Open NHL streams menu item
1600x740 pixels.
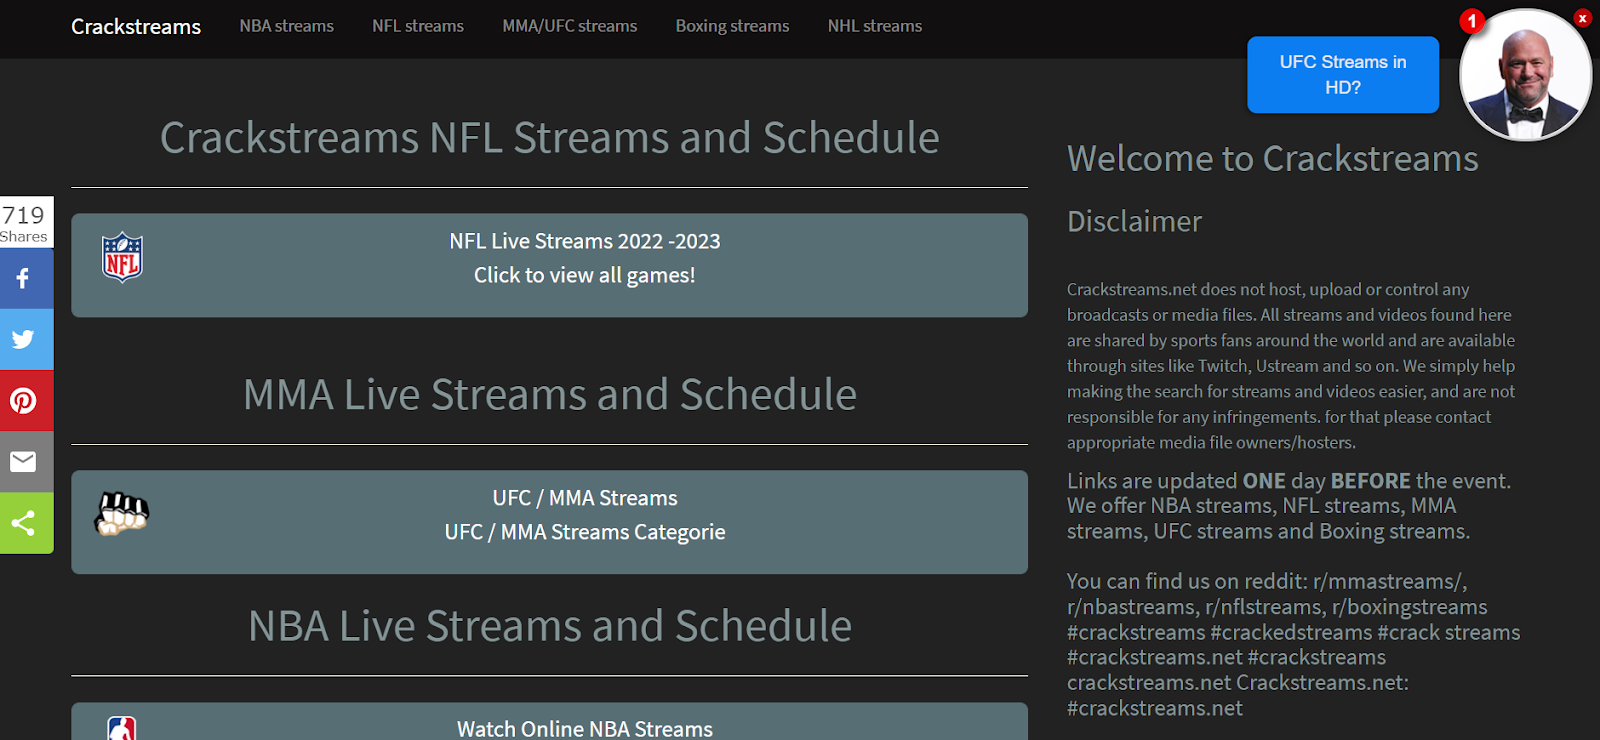(875, 26)
